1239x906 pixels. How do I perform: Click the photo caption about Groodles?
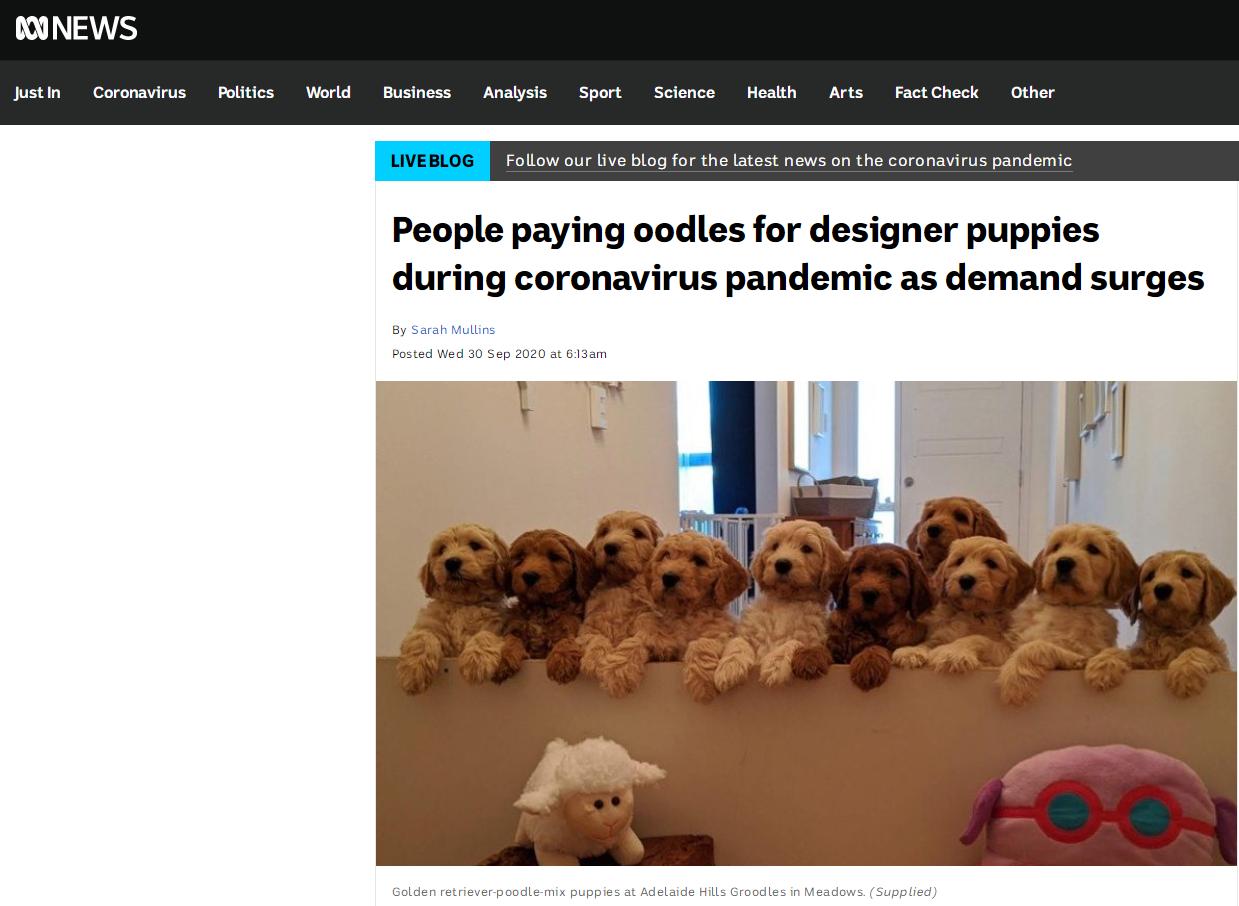click(x=664, y=891)
